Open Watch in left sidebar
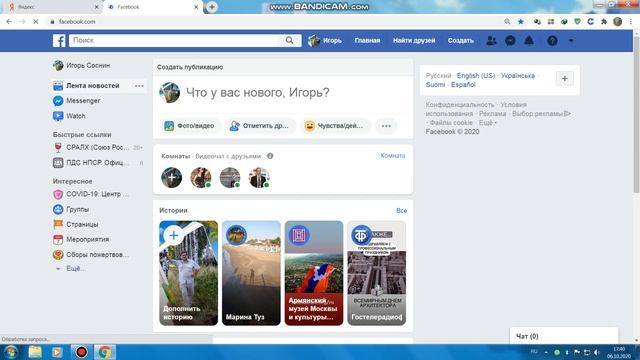The height and width of the screenshot is (360, 640). pos(69,116)
